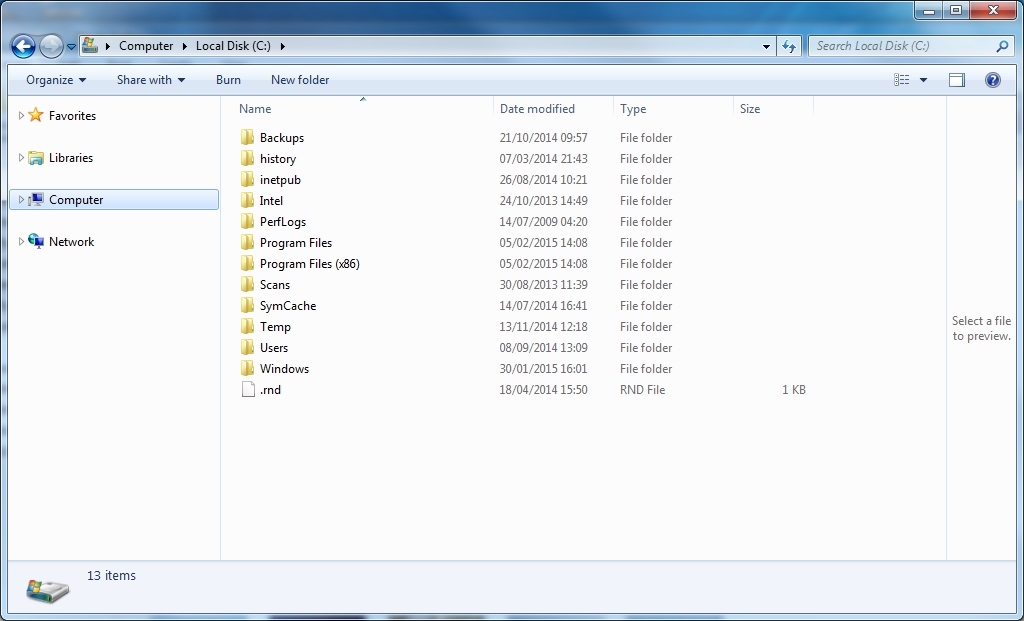This screenshot has width=1024, height=621.
Task: Change your view icon button
Action: coord(902,80)
